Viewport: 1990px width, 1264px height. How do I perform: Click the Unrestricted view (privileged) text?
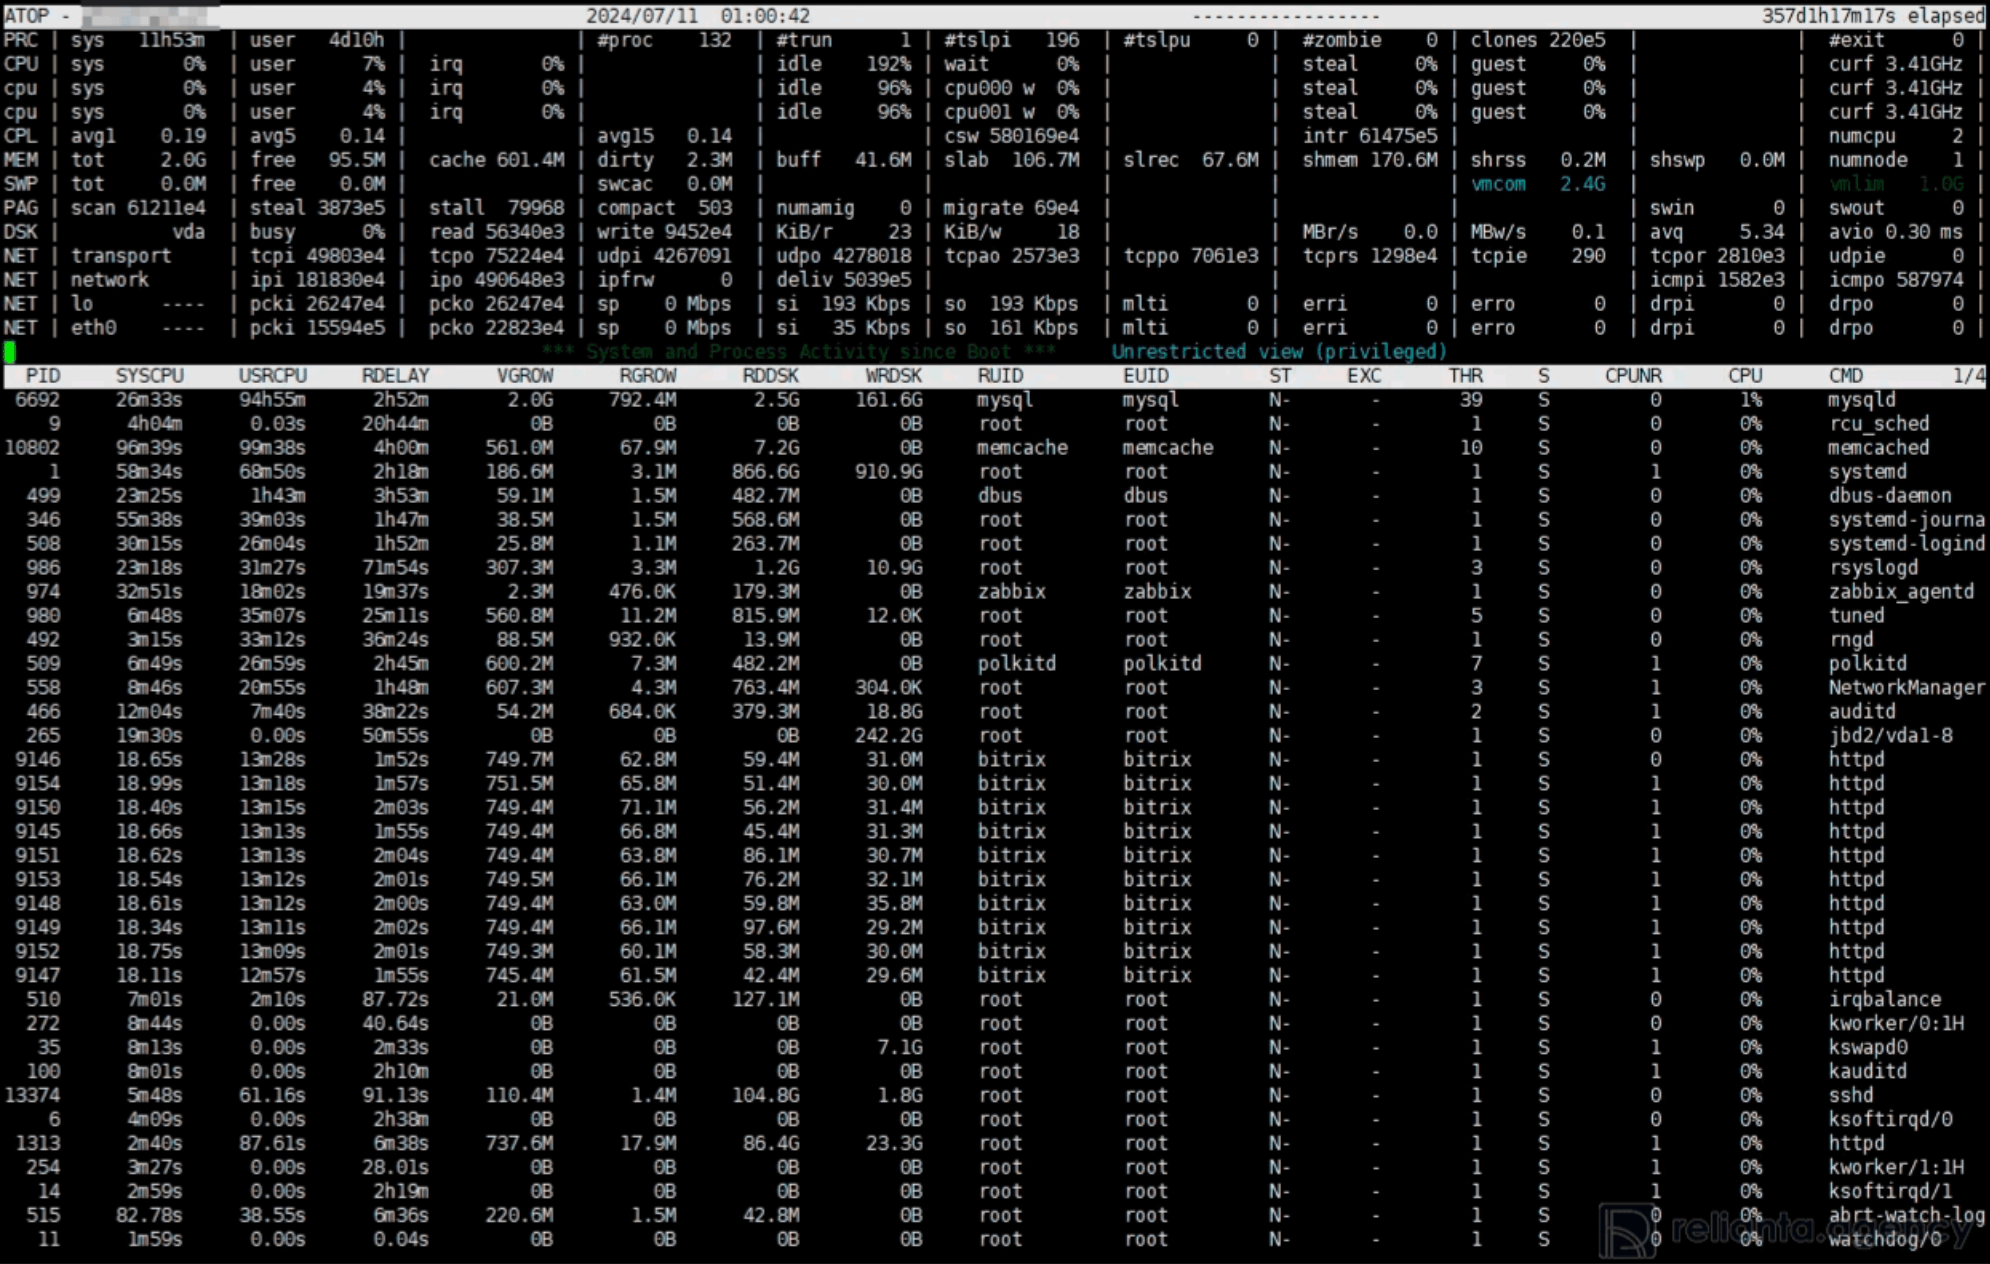tap(1279, 352)
